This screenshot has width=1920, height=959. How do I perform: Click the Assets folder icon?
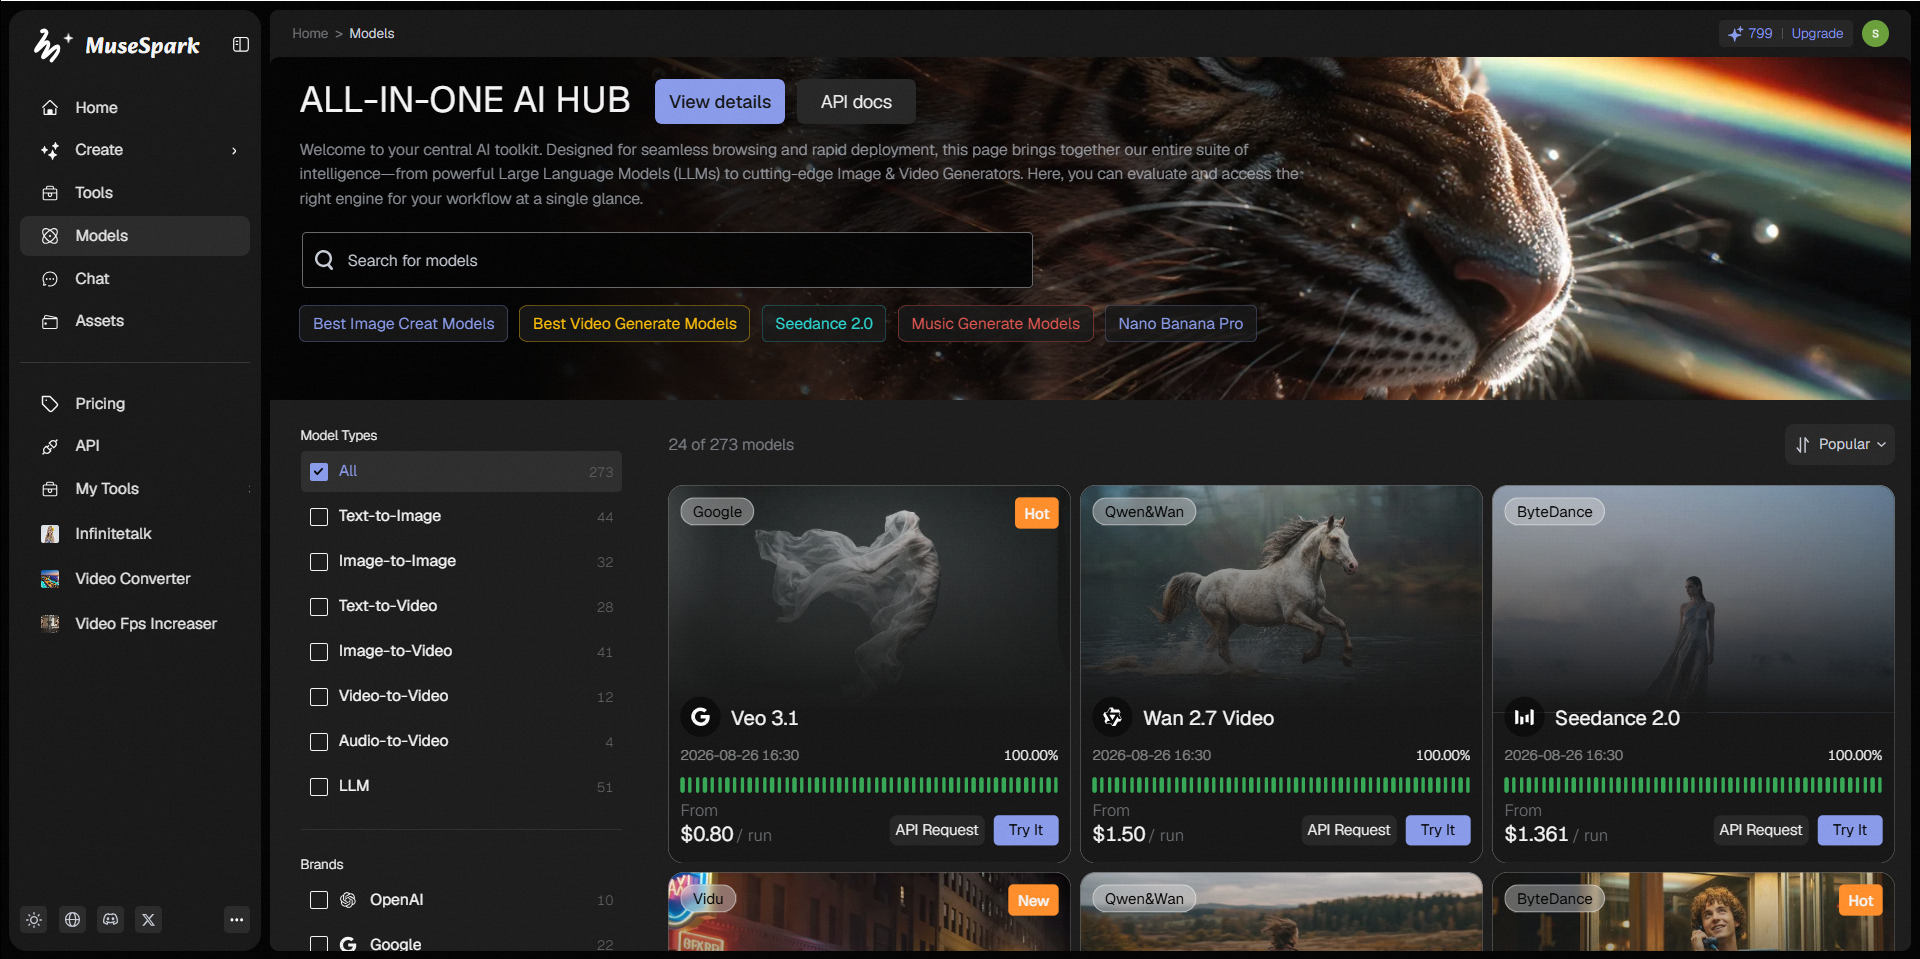(50, 321)
